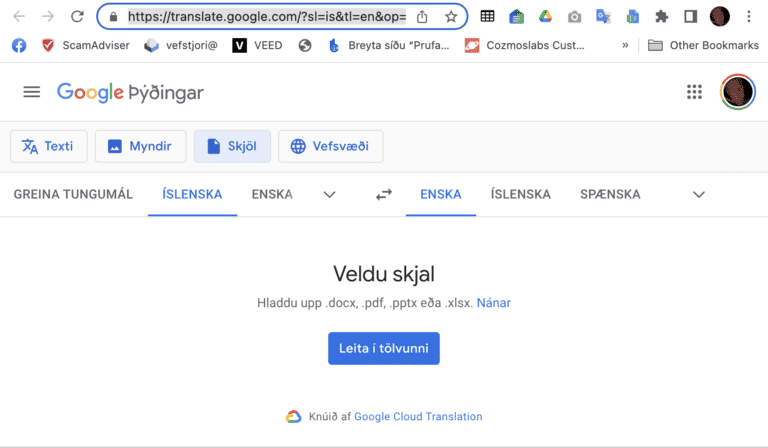Viewport: 768px width, 448px height.
Task: Click the share page icon in address bar
Action: [422, 17]
